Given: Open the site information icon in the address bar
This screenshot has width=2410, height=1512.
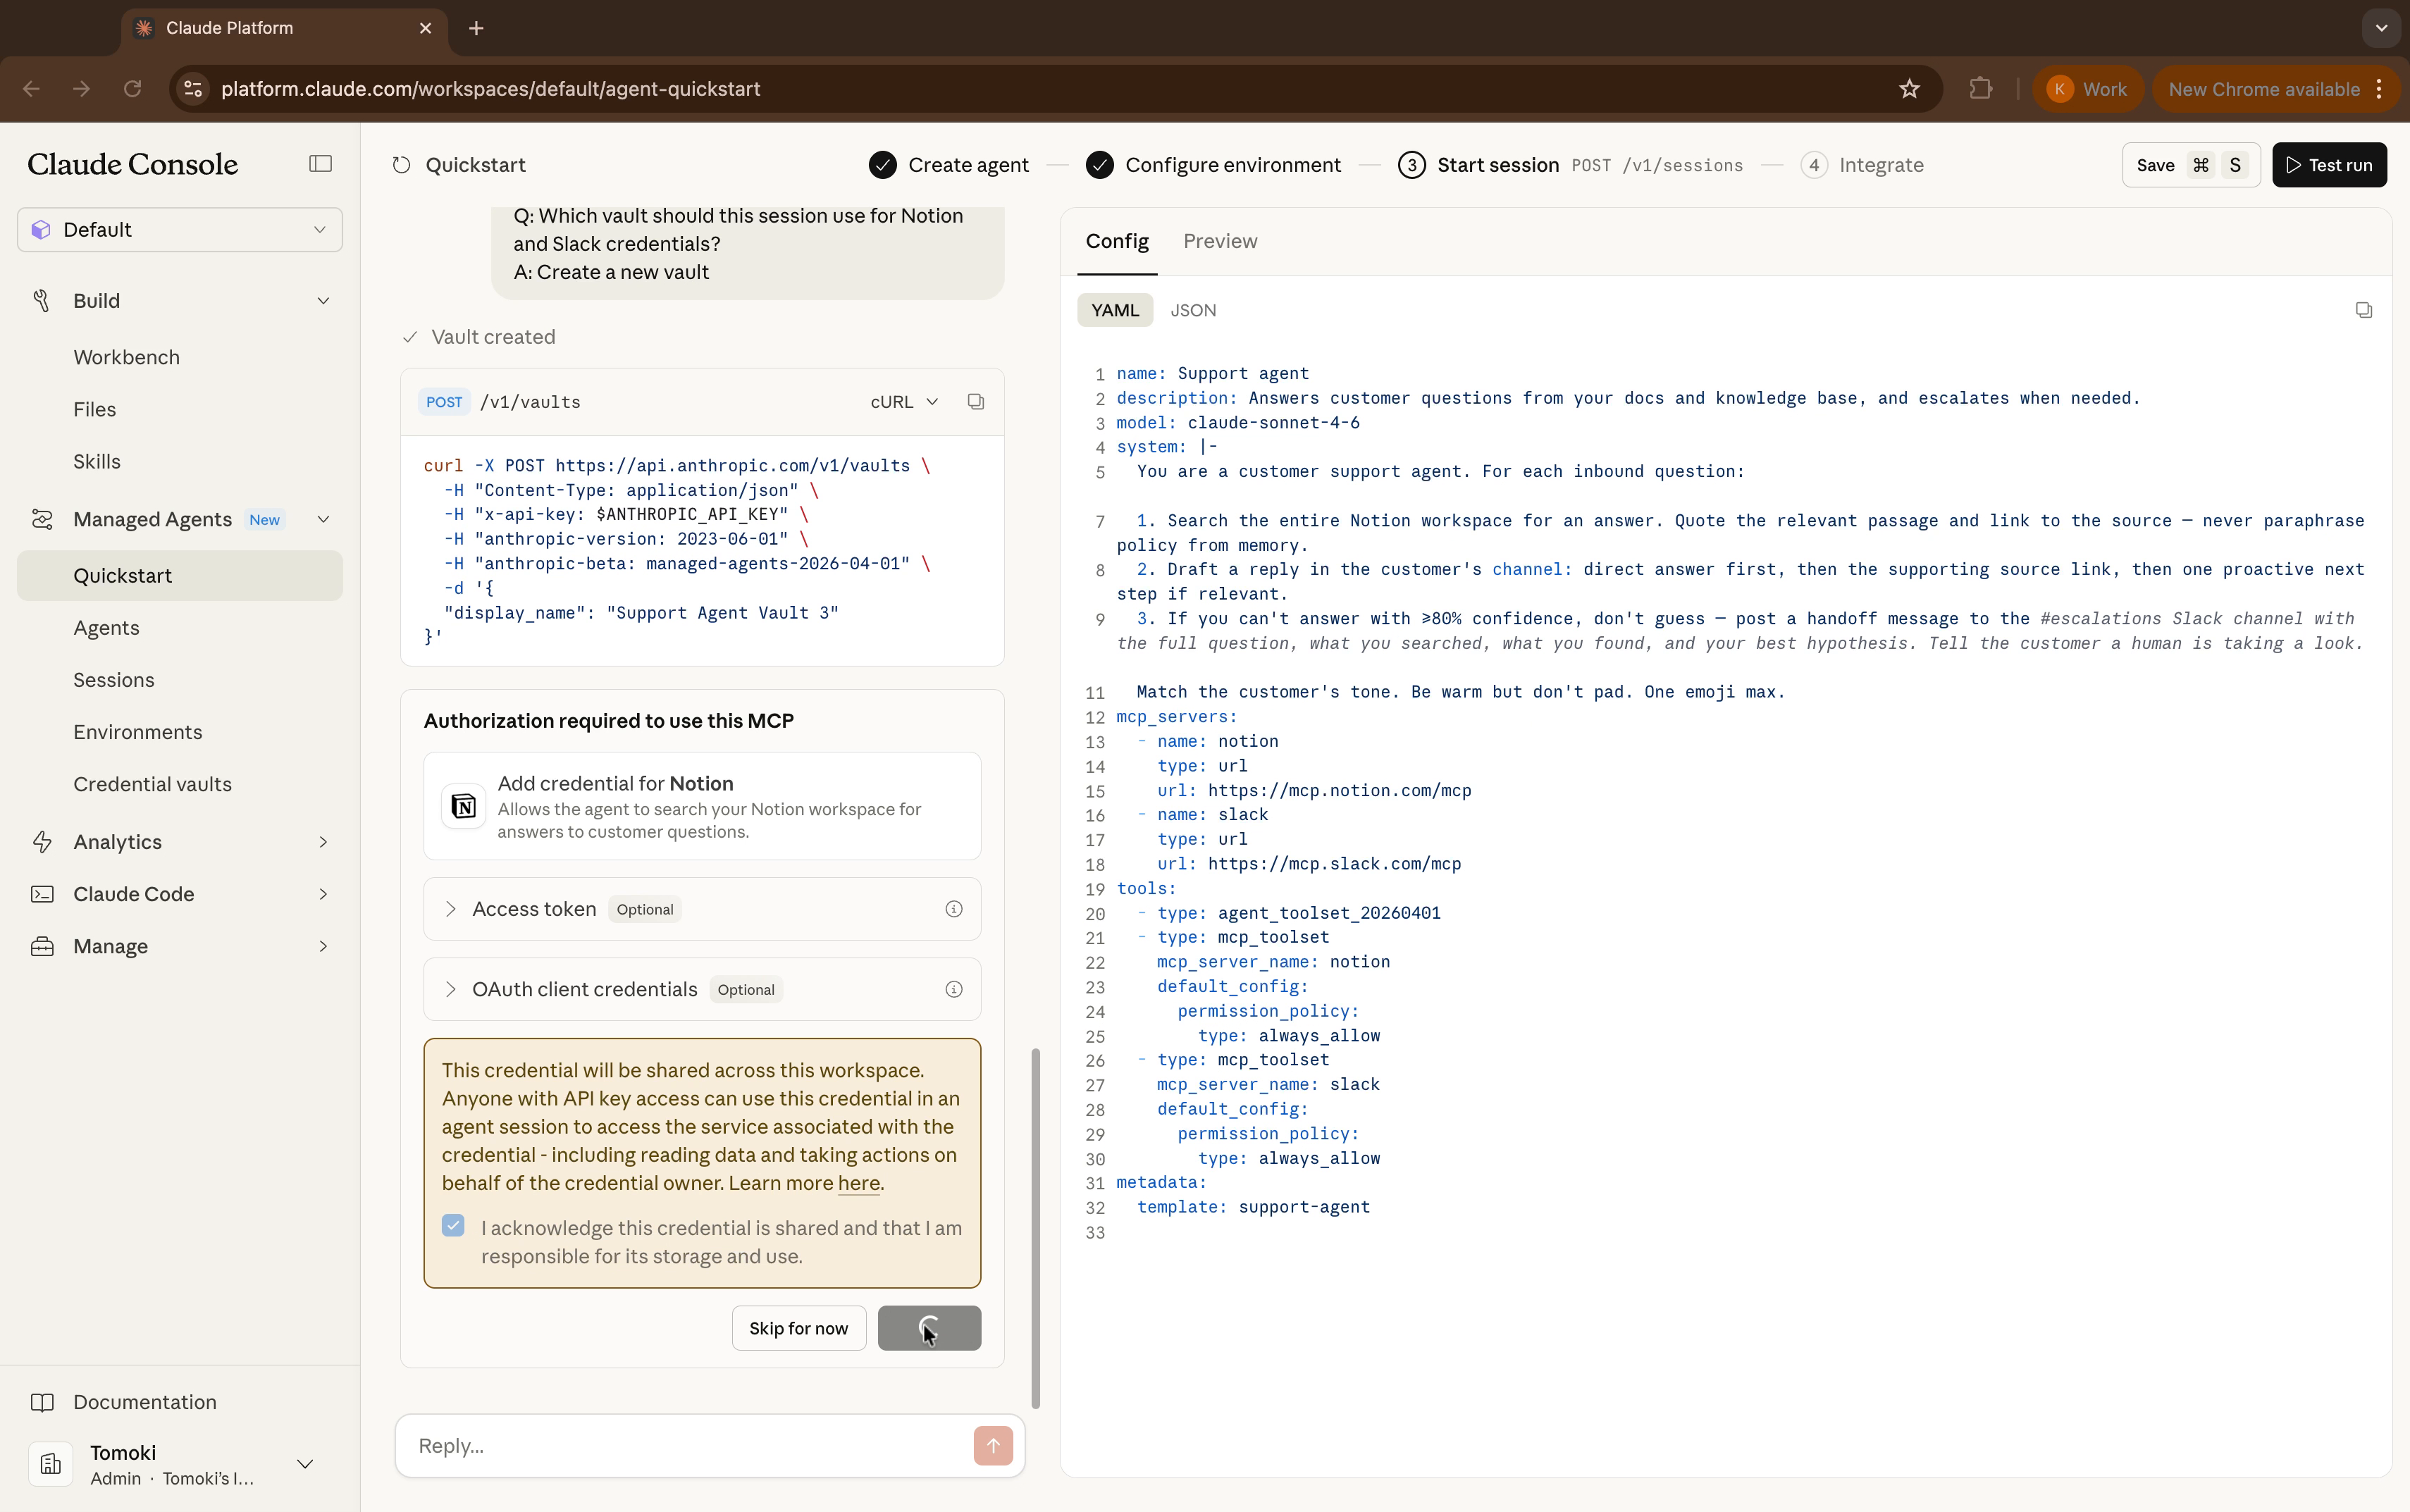Looking at the screenshot, I should [194, 89].
